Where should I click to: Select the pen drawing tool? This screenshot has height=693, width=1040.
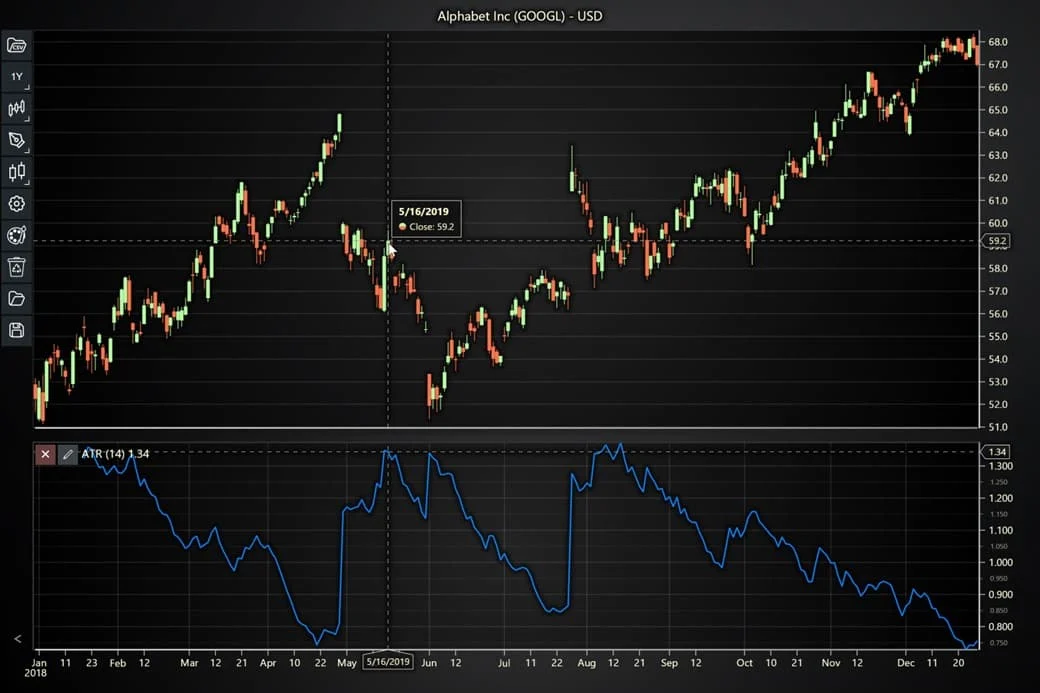click(x=16, y=140)
